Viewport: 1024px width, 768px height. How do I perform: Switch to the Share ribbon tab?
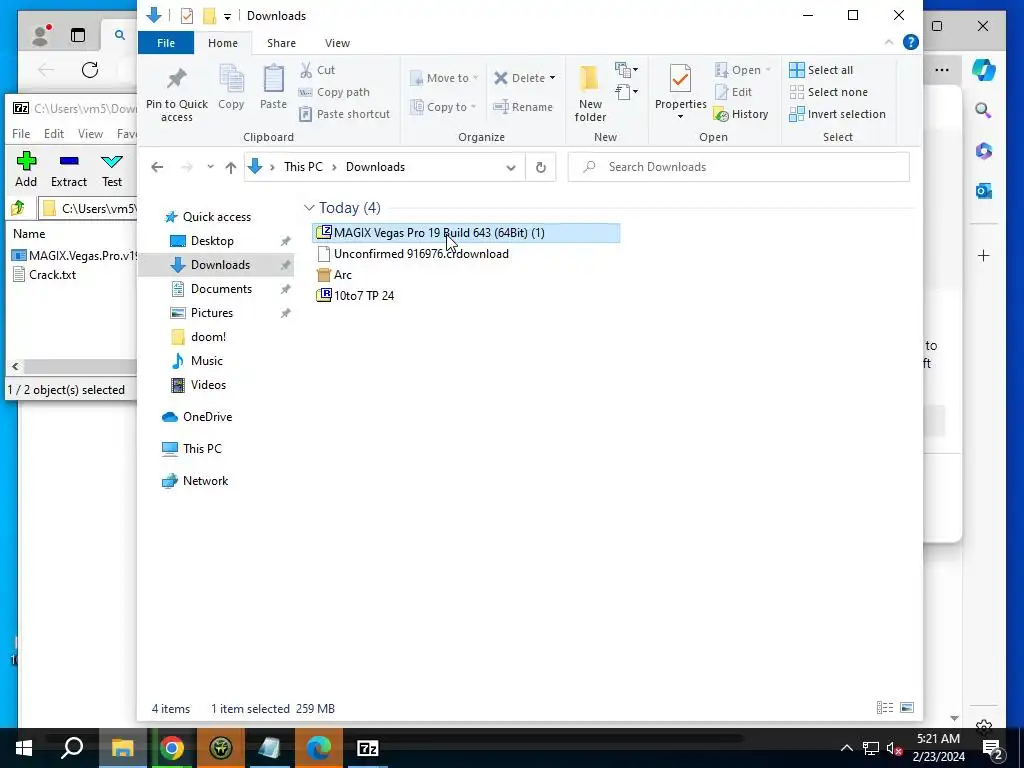click(281, 43)
